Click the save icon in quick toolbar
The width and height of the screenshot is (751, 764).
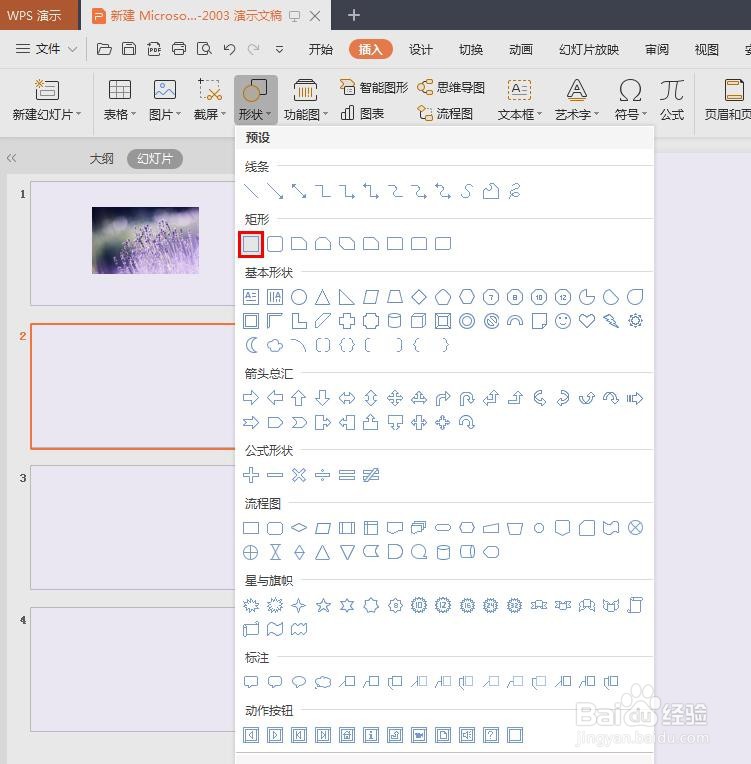pos(129,49)
